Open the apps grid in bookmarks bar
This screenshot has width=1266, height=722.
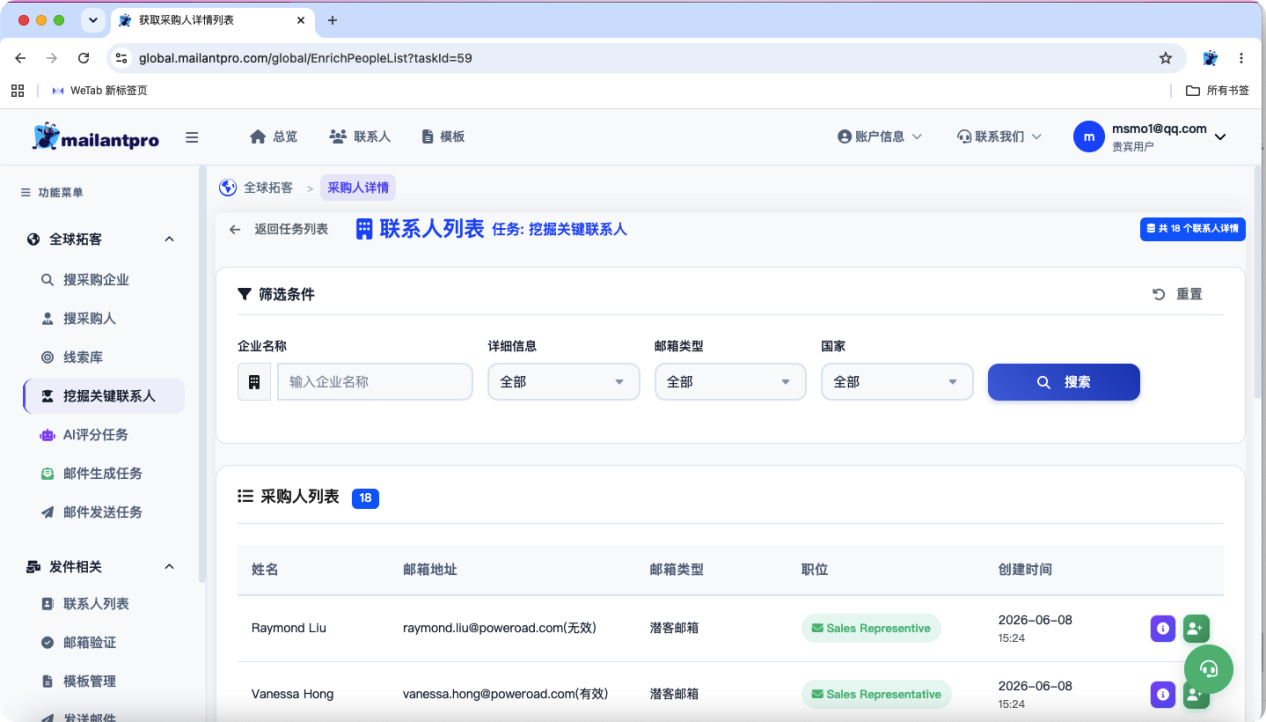pos(17,90)
